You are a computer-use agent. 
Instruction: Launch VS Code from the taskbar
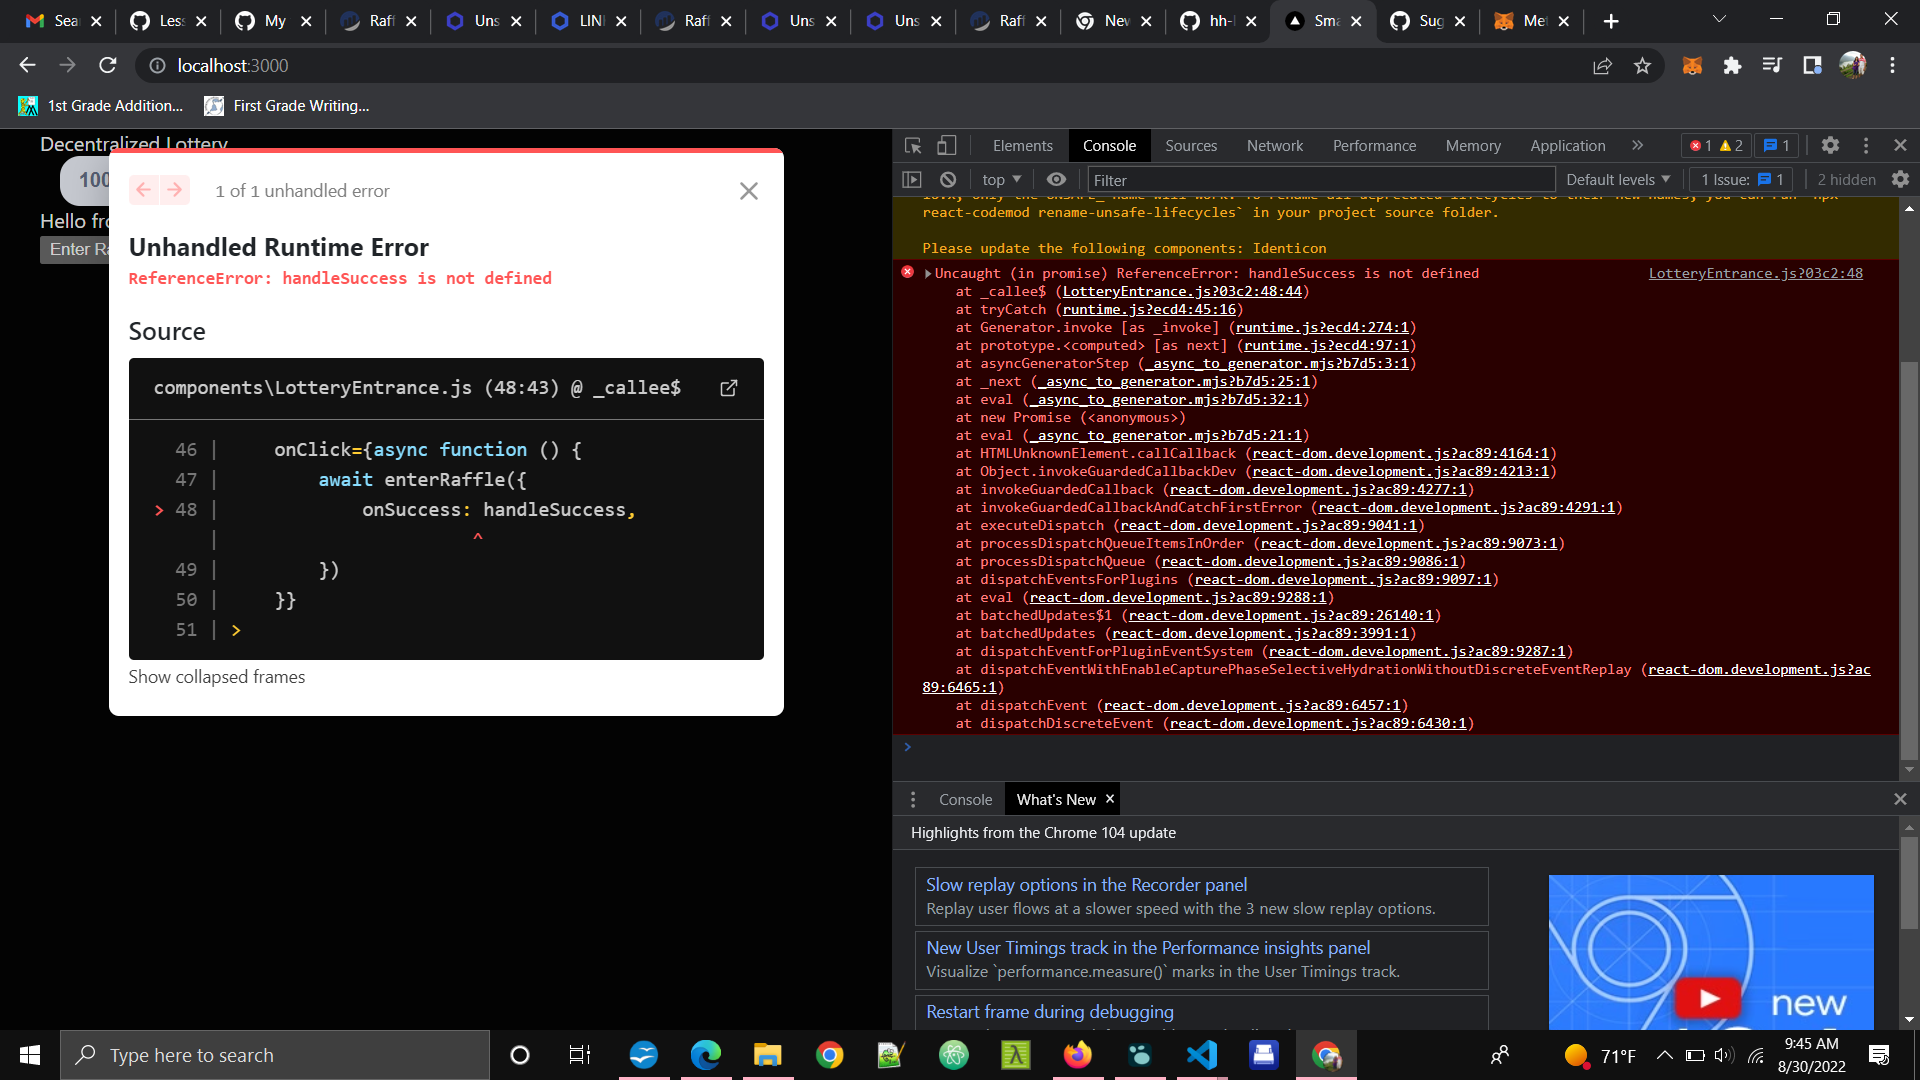point(1201,1054)
